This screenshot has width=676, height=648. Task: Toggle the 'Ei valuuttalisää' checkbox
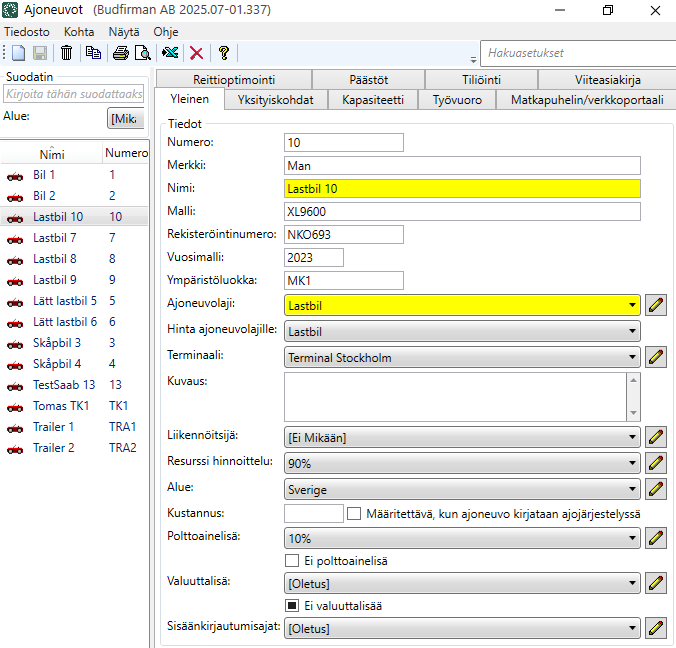(293, 605)
